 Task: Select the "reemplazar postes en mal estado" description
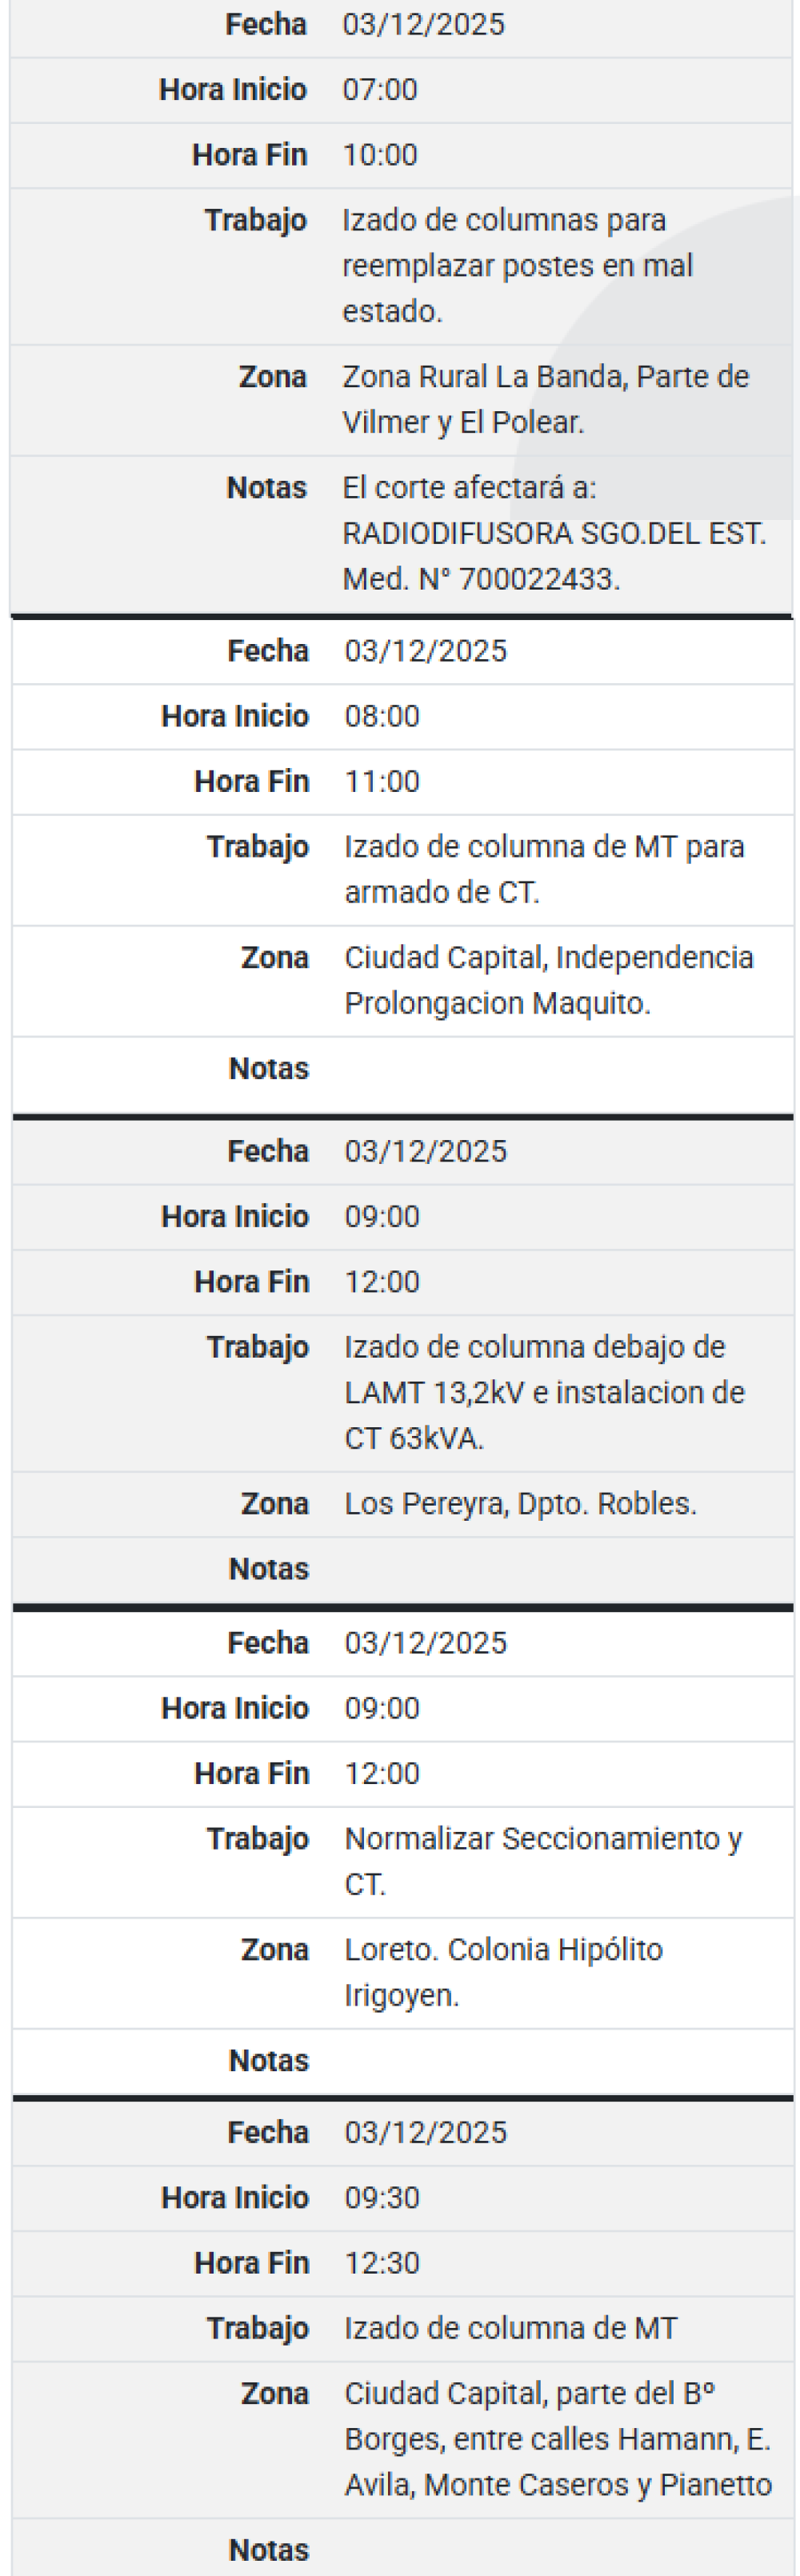pos(517,266)
